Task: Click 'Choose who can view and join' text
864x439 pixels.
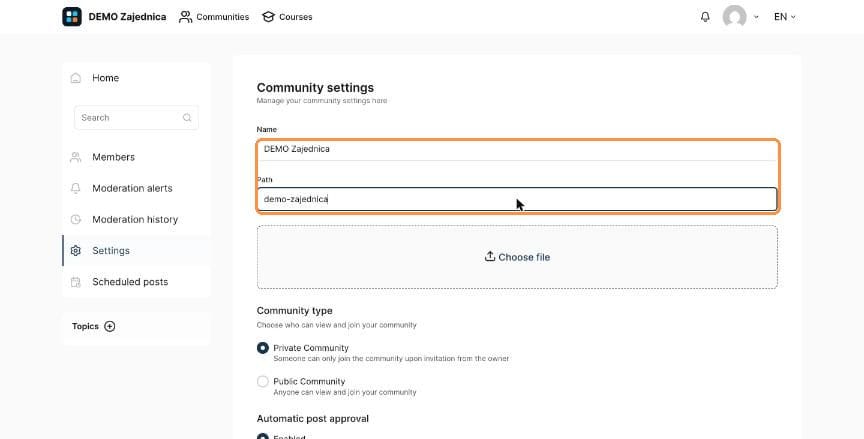Action: tap(337, 325)
